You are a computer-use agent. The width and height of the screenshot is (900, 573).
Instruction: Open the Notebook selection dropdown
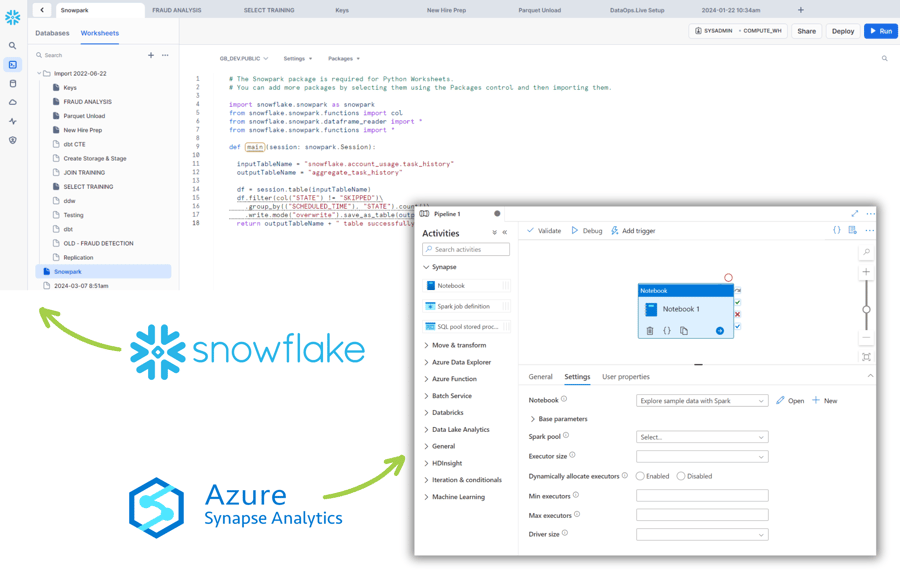[702, 401]
